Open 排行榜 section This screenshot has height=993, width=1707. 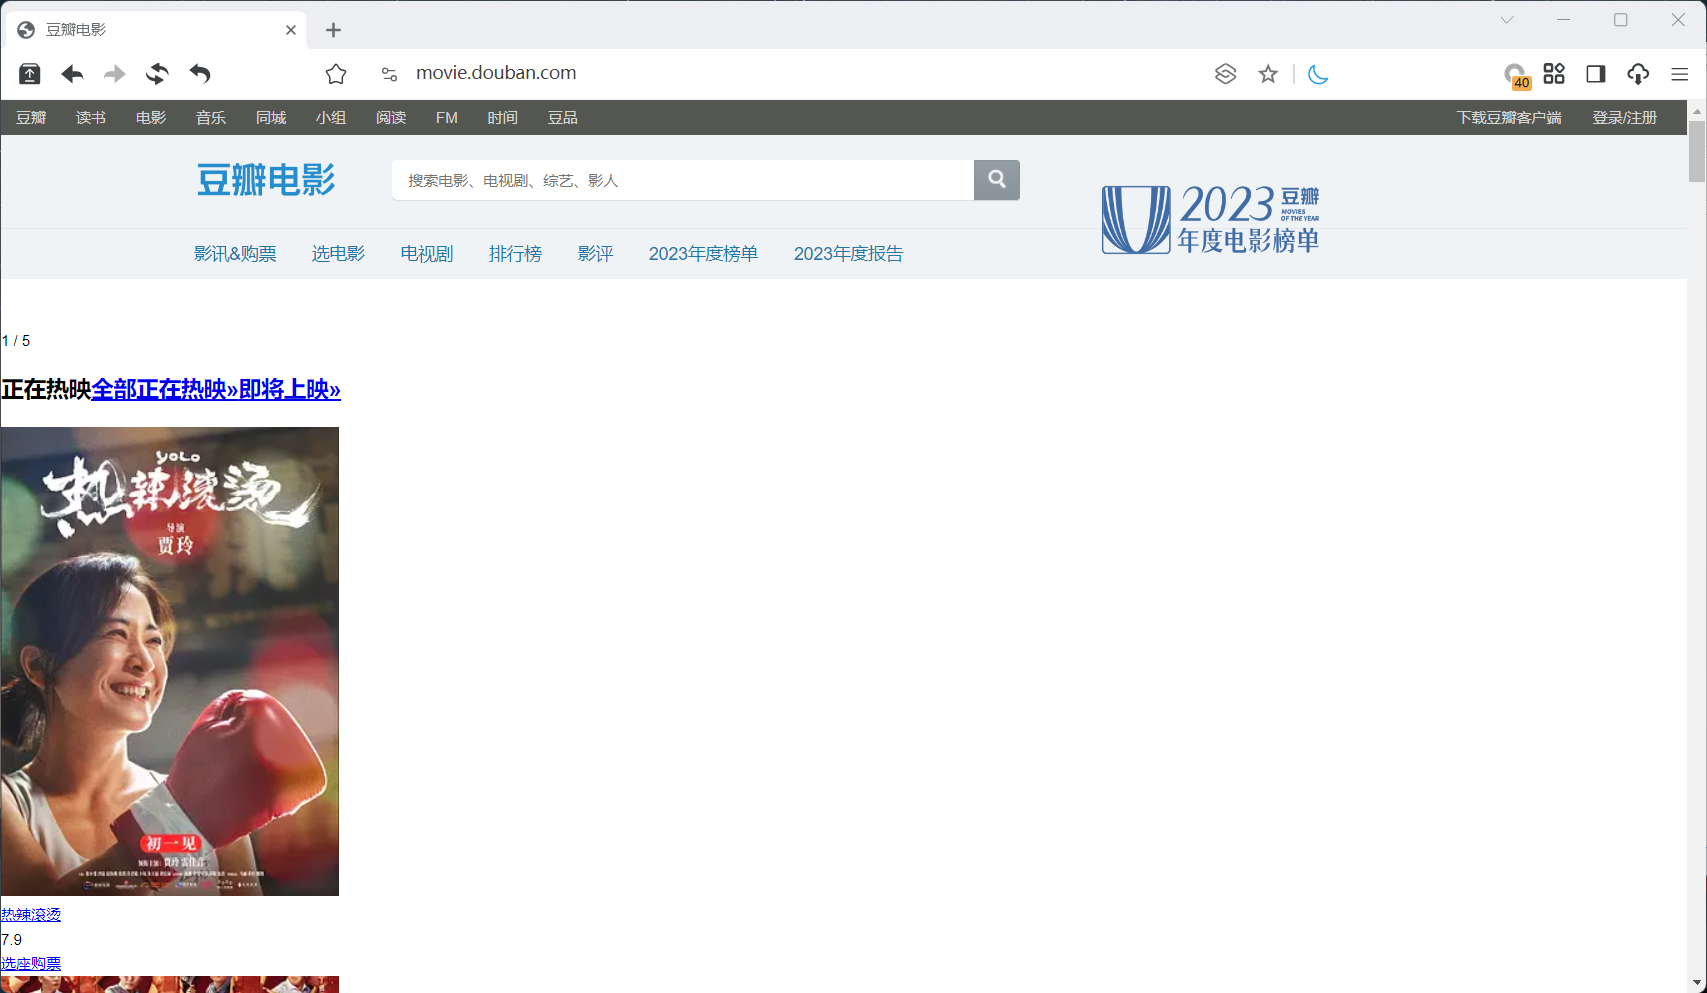tap(515, 254)
